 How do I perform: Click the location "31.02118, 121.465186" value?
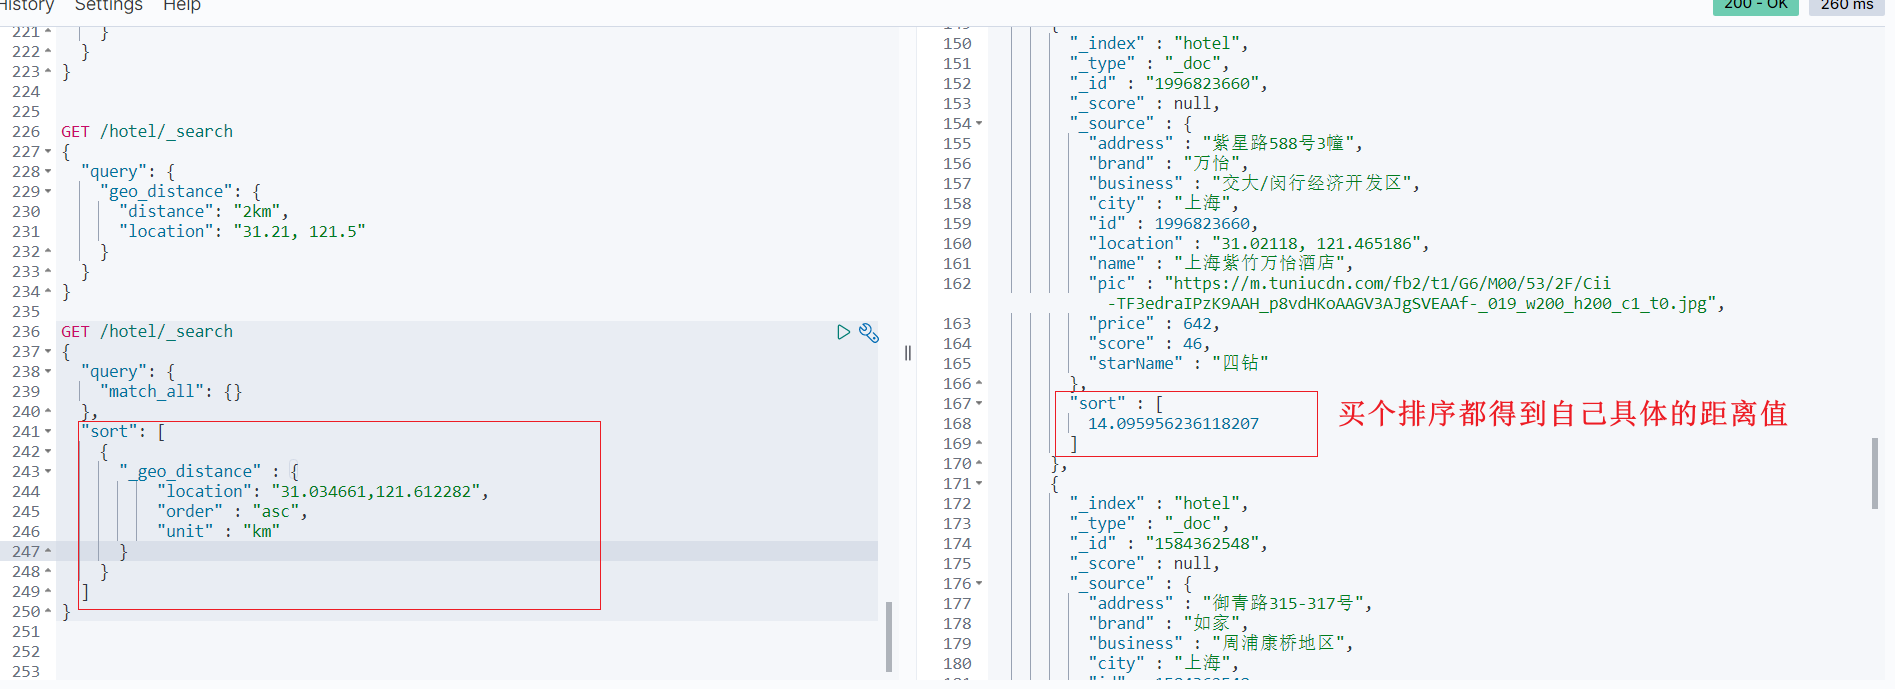(1316, 243)
